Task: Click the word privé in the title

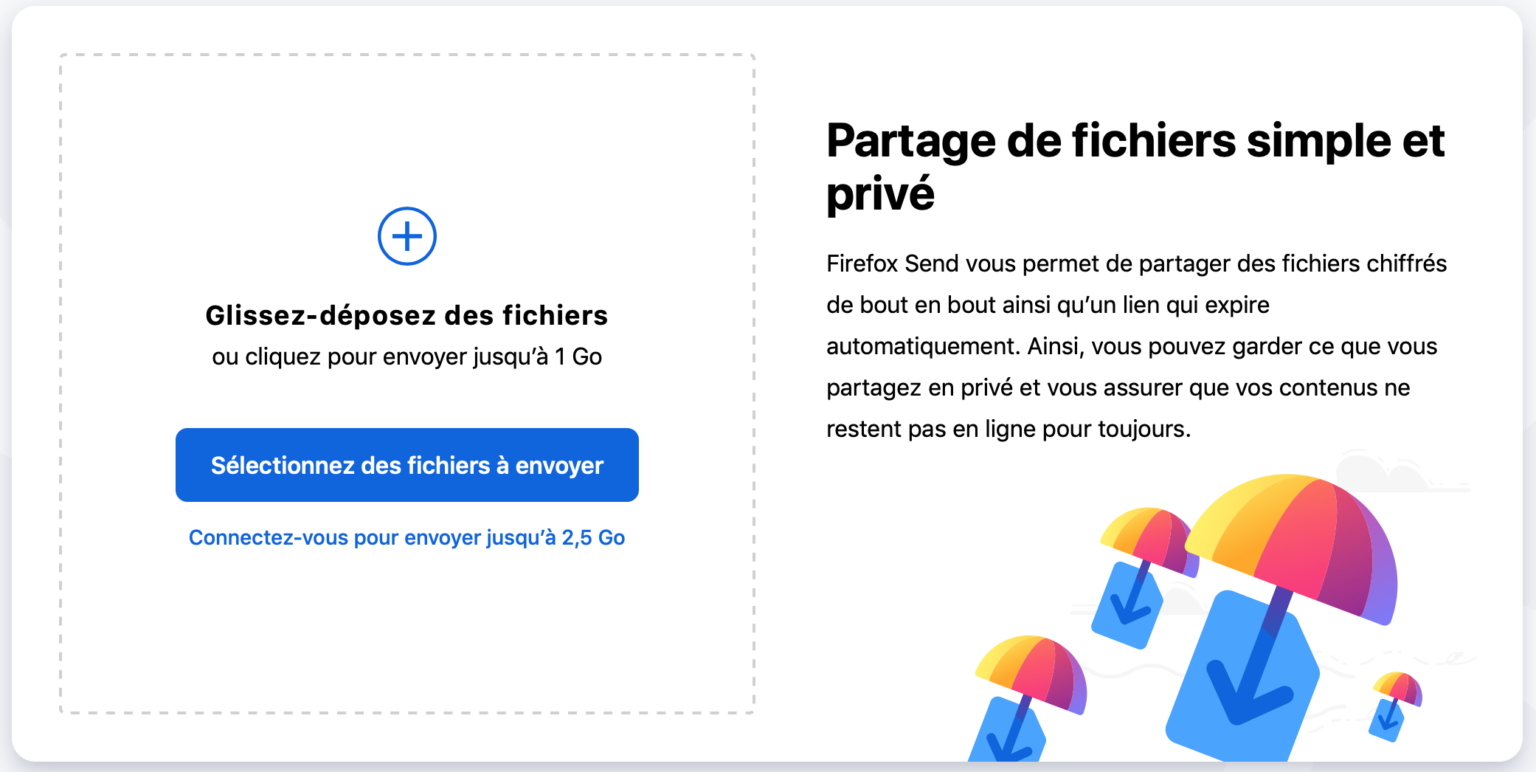Action: 880,194
